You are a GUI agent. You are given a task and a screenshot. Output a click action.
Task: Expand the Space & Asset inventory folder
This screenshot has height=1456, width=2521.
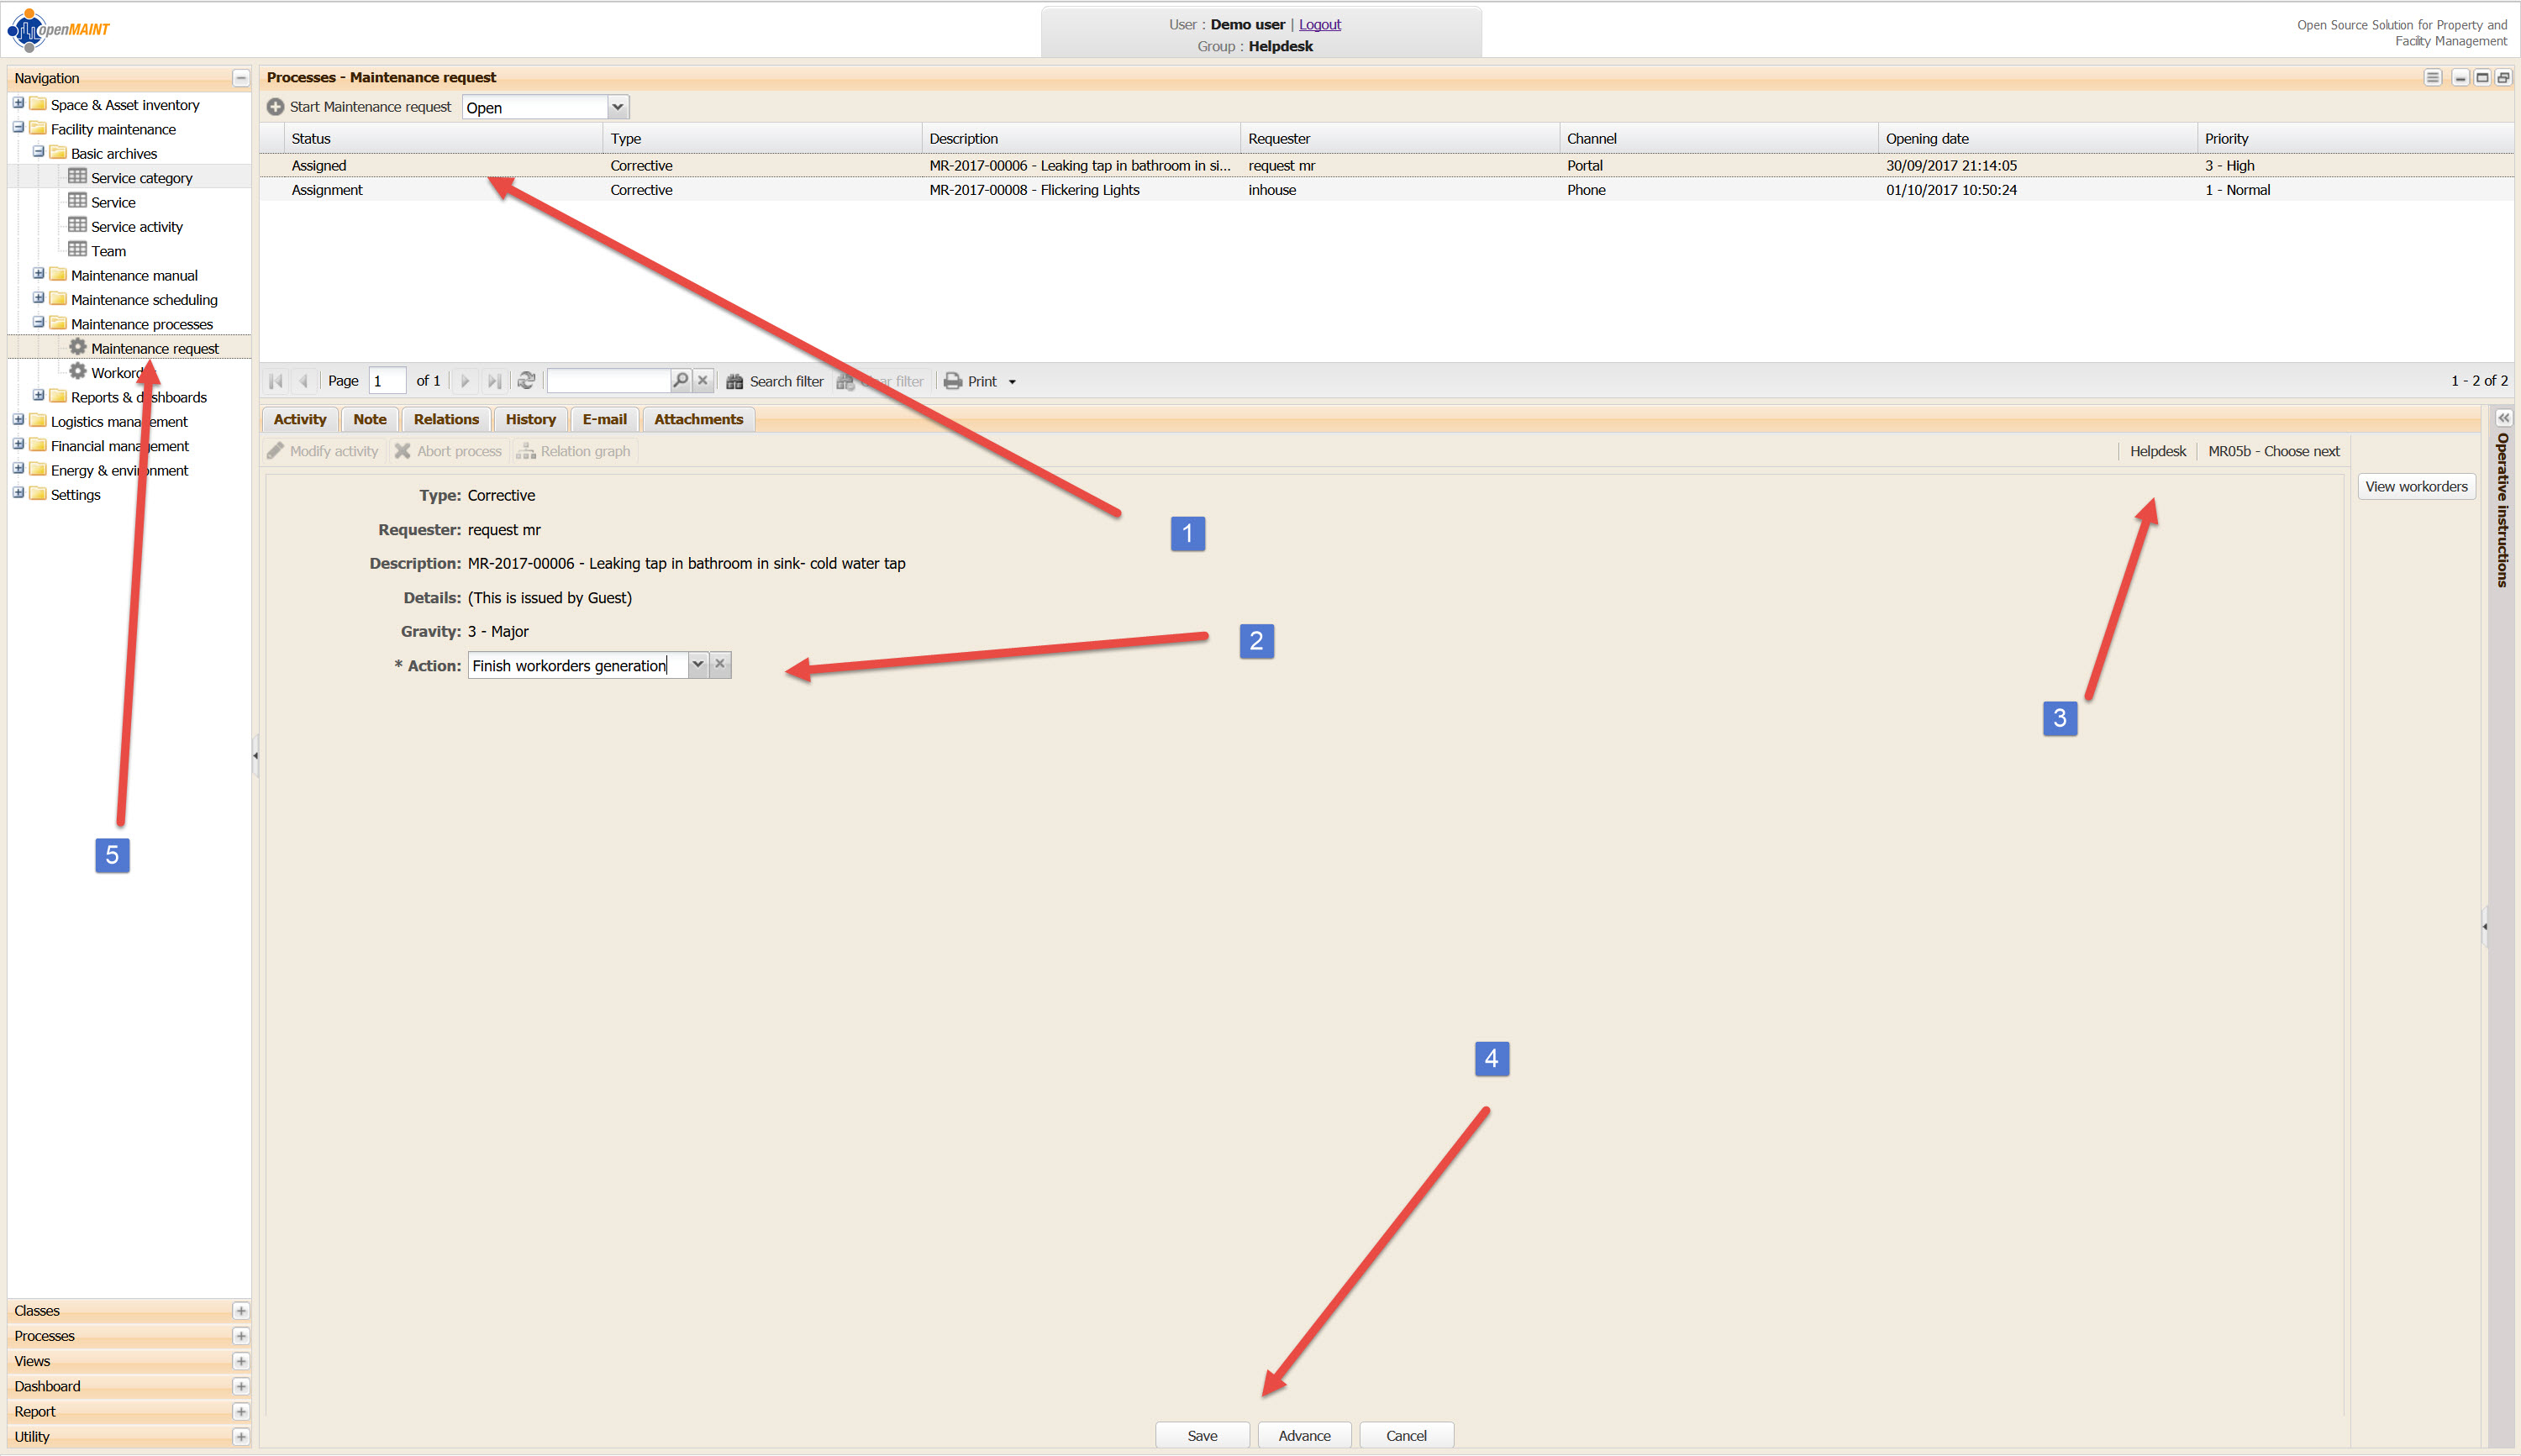tap(18, 104)
